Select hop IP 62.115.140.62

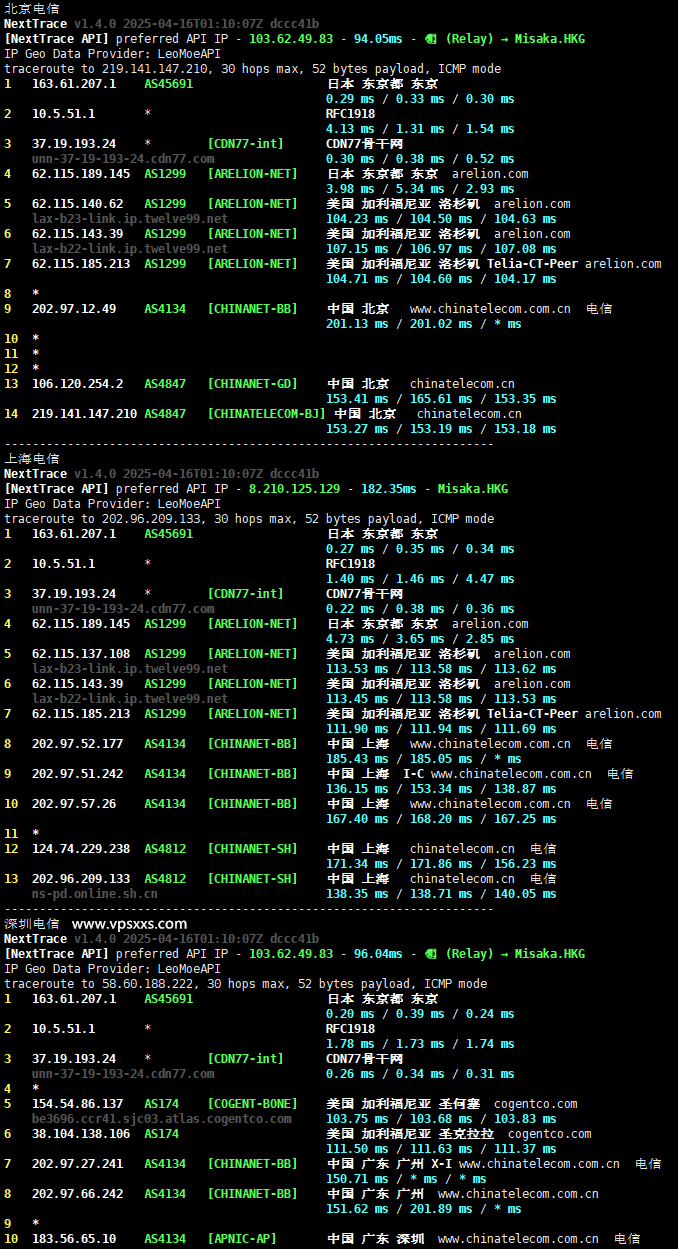78,204
